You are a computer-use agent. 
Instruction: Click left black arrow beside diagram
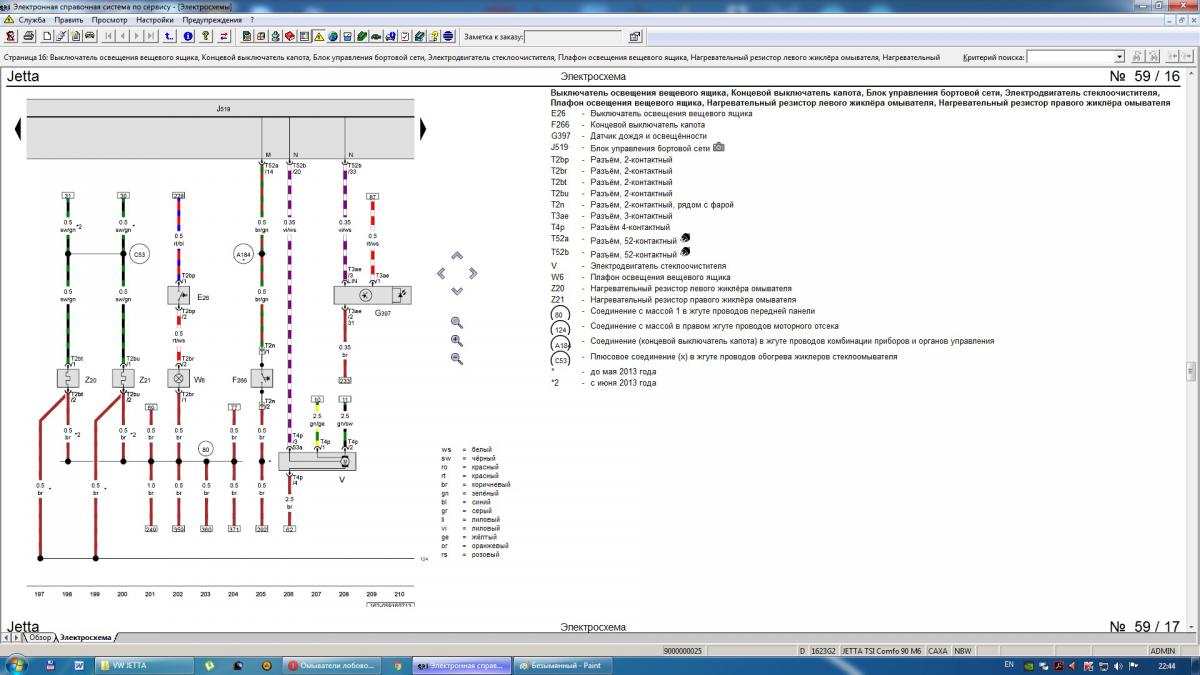click(19, 129)
